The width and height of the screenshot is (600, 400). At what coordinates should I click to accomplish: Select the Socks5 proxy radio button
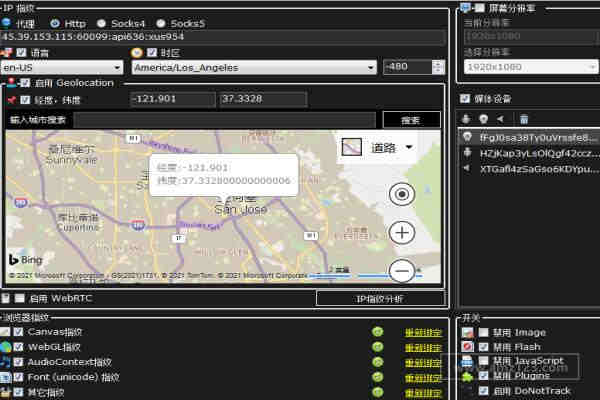pyautogui.click(x=162, y=23)
